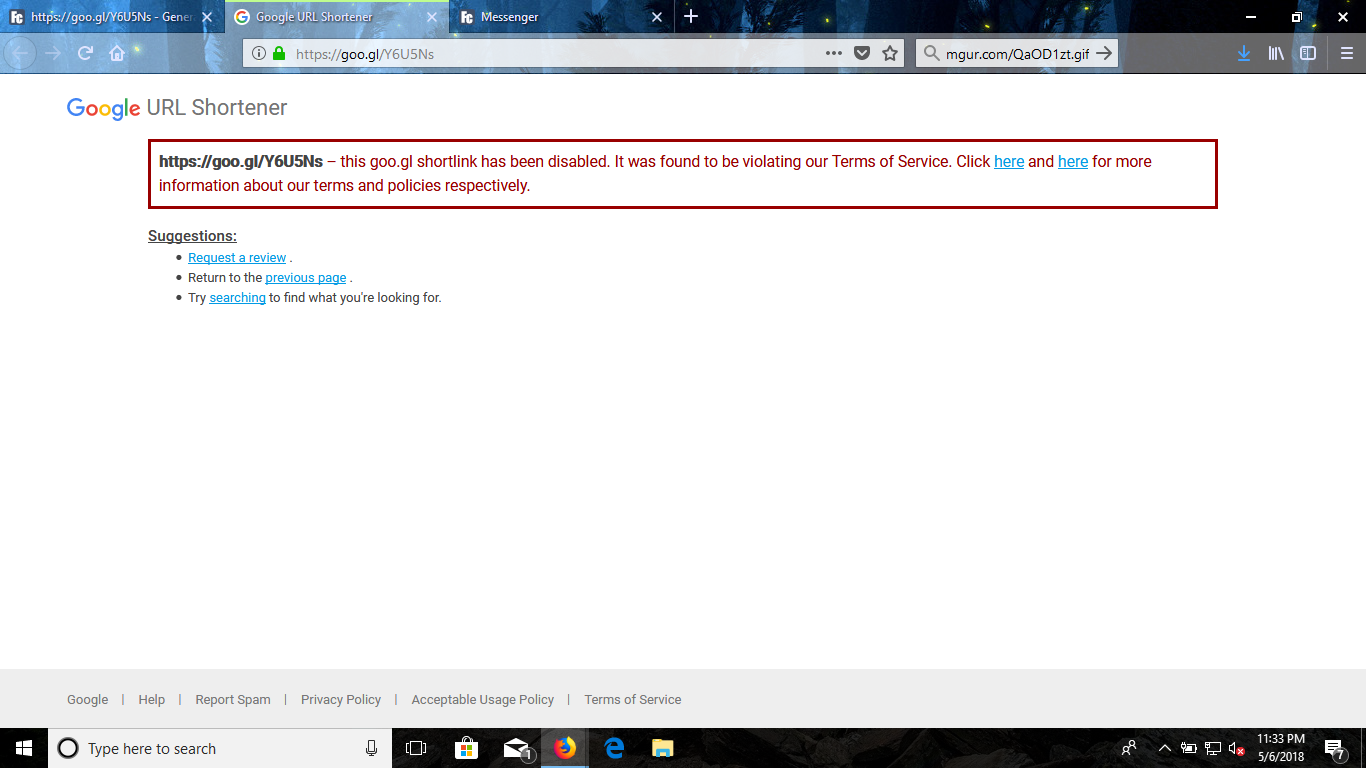Open the Action Center notifications
The width and height of the screenshot is (1366, 768).
[x=1334, y=748]
